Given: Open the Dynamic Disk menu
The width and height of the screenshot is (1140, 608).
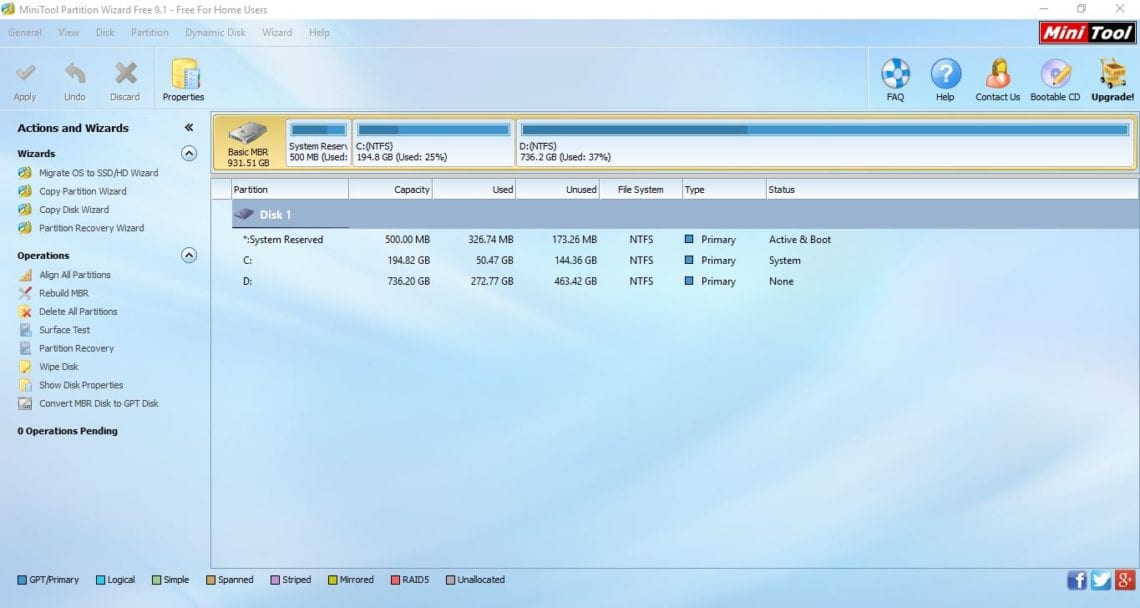Looking at the screenshot, I should click(215, 32).
